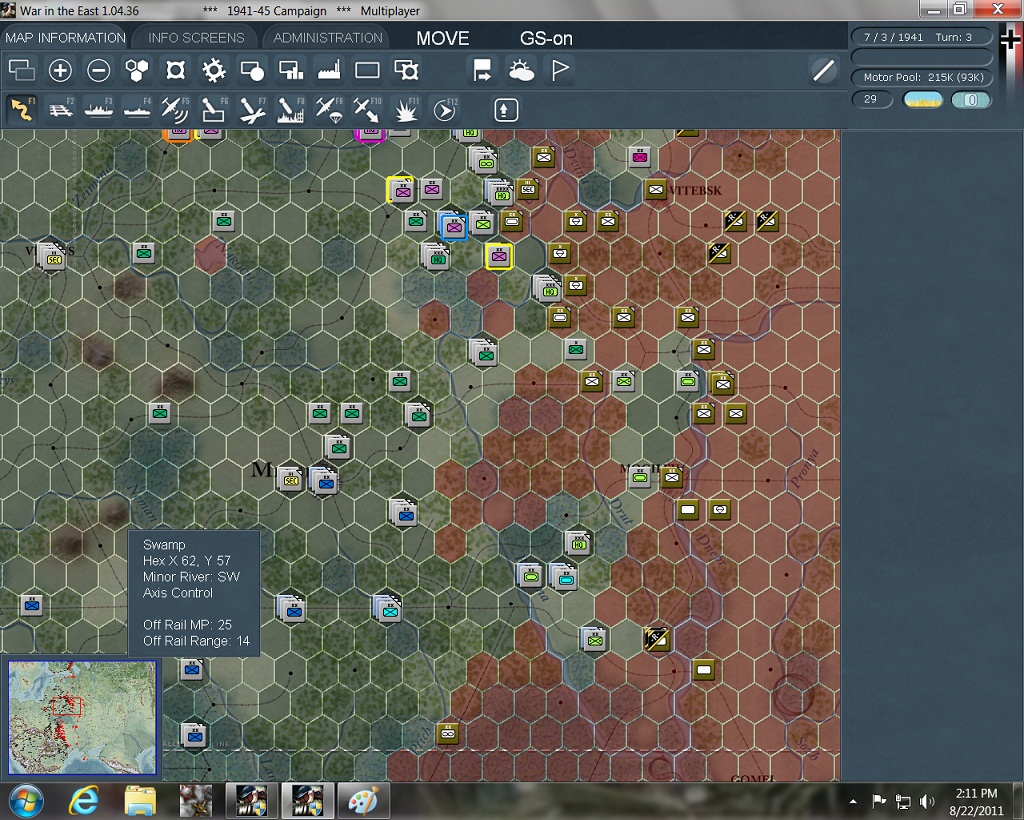
Task: Click the 'Swamp' line in hex tooltip
Action: point(164,544)
